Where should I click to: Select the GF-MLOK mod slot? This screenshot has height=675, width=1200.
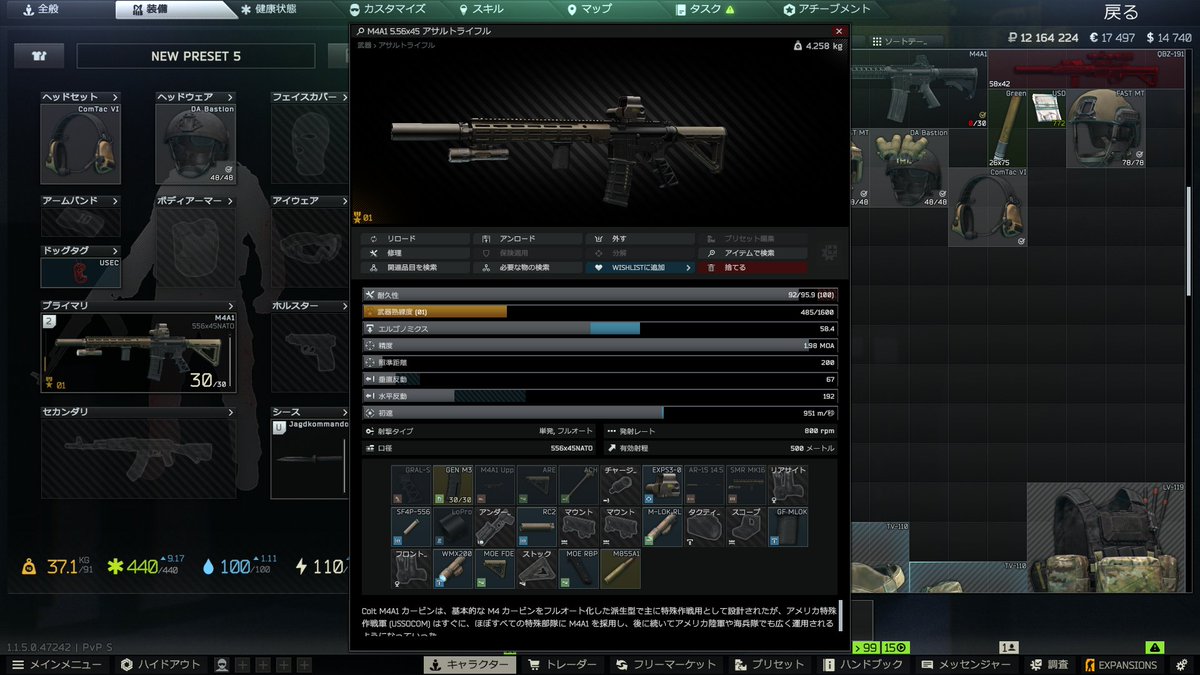click(x=788, y=526)
